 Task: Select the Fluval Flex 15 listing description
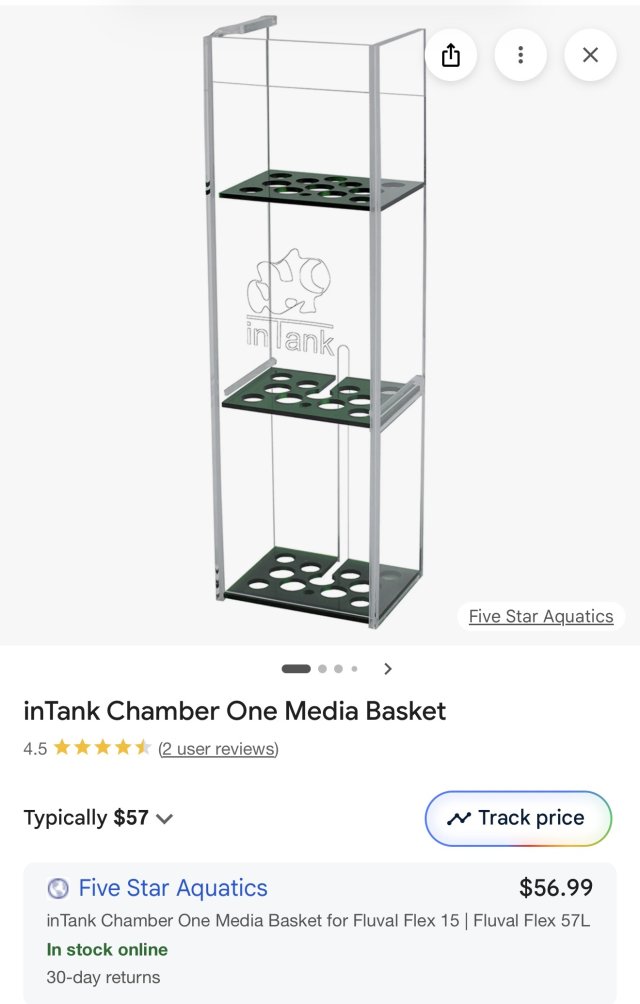point(318,920)
